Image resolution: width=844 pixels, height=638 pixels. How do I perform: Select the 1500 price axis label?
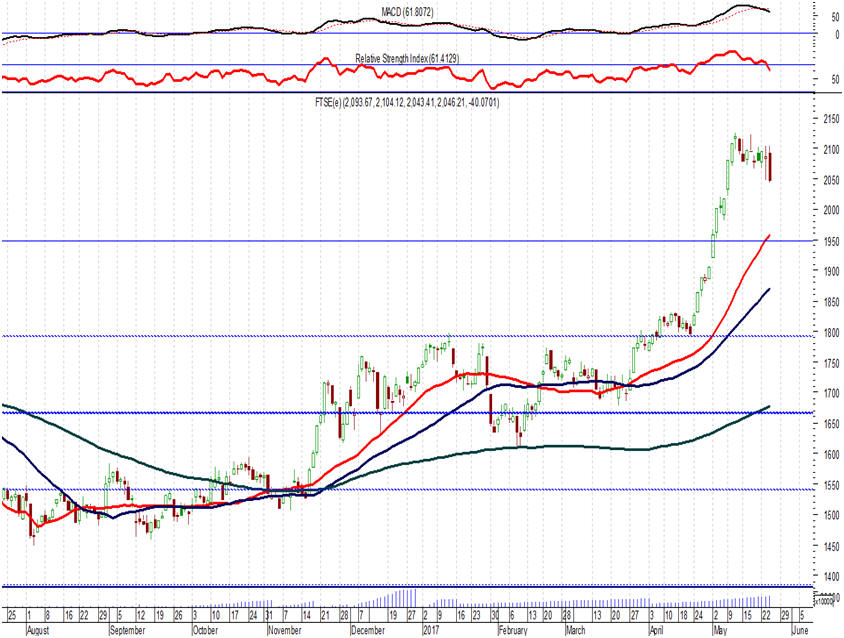point(832,515)
